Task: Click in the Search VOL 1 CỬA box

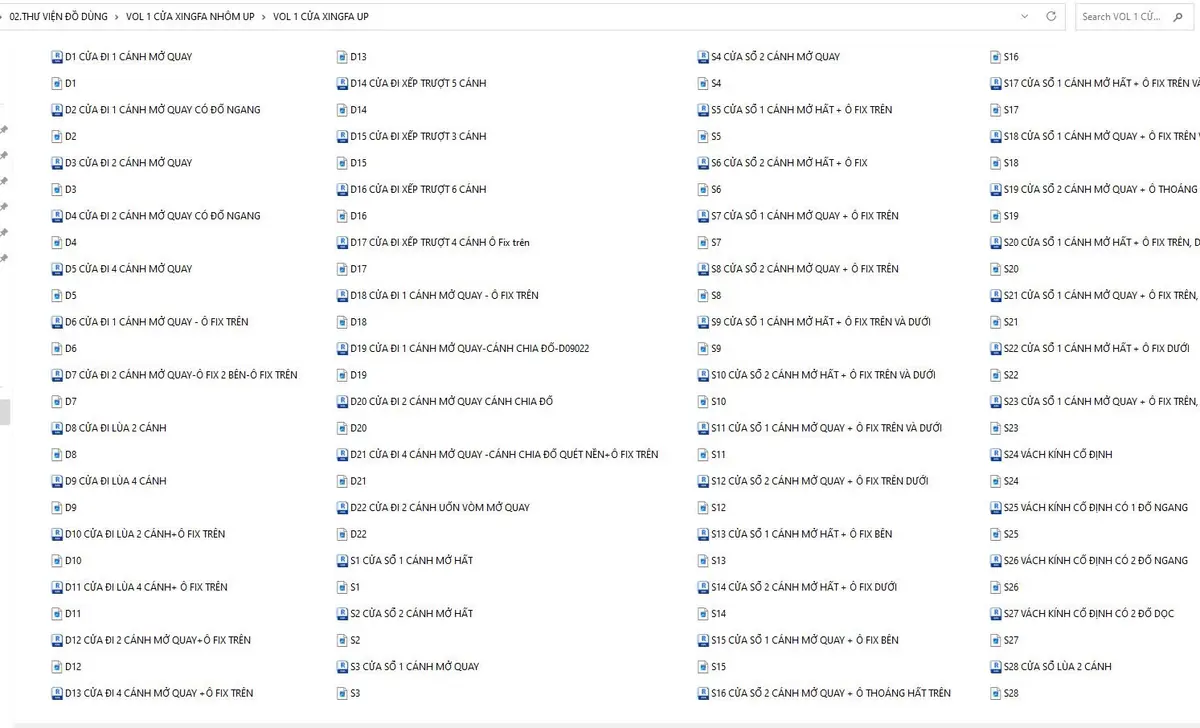Action: point(1136,17)
